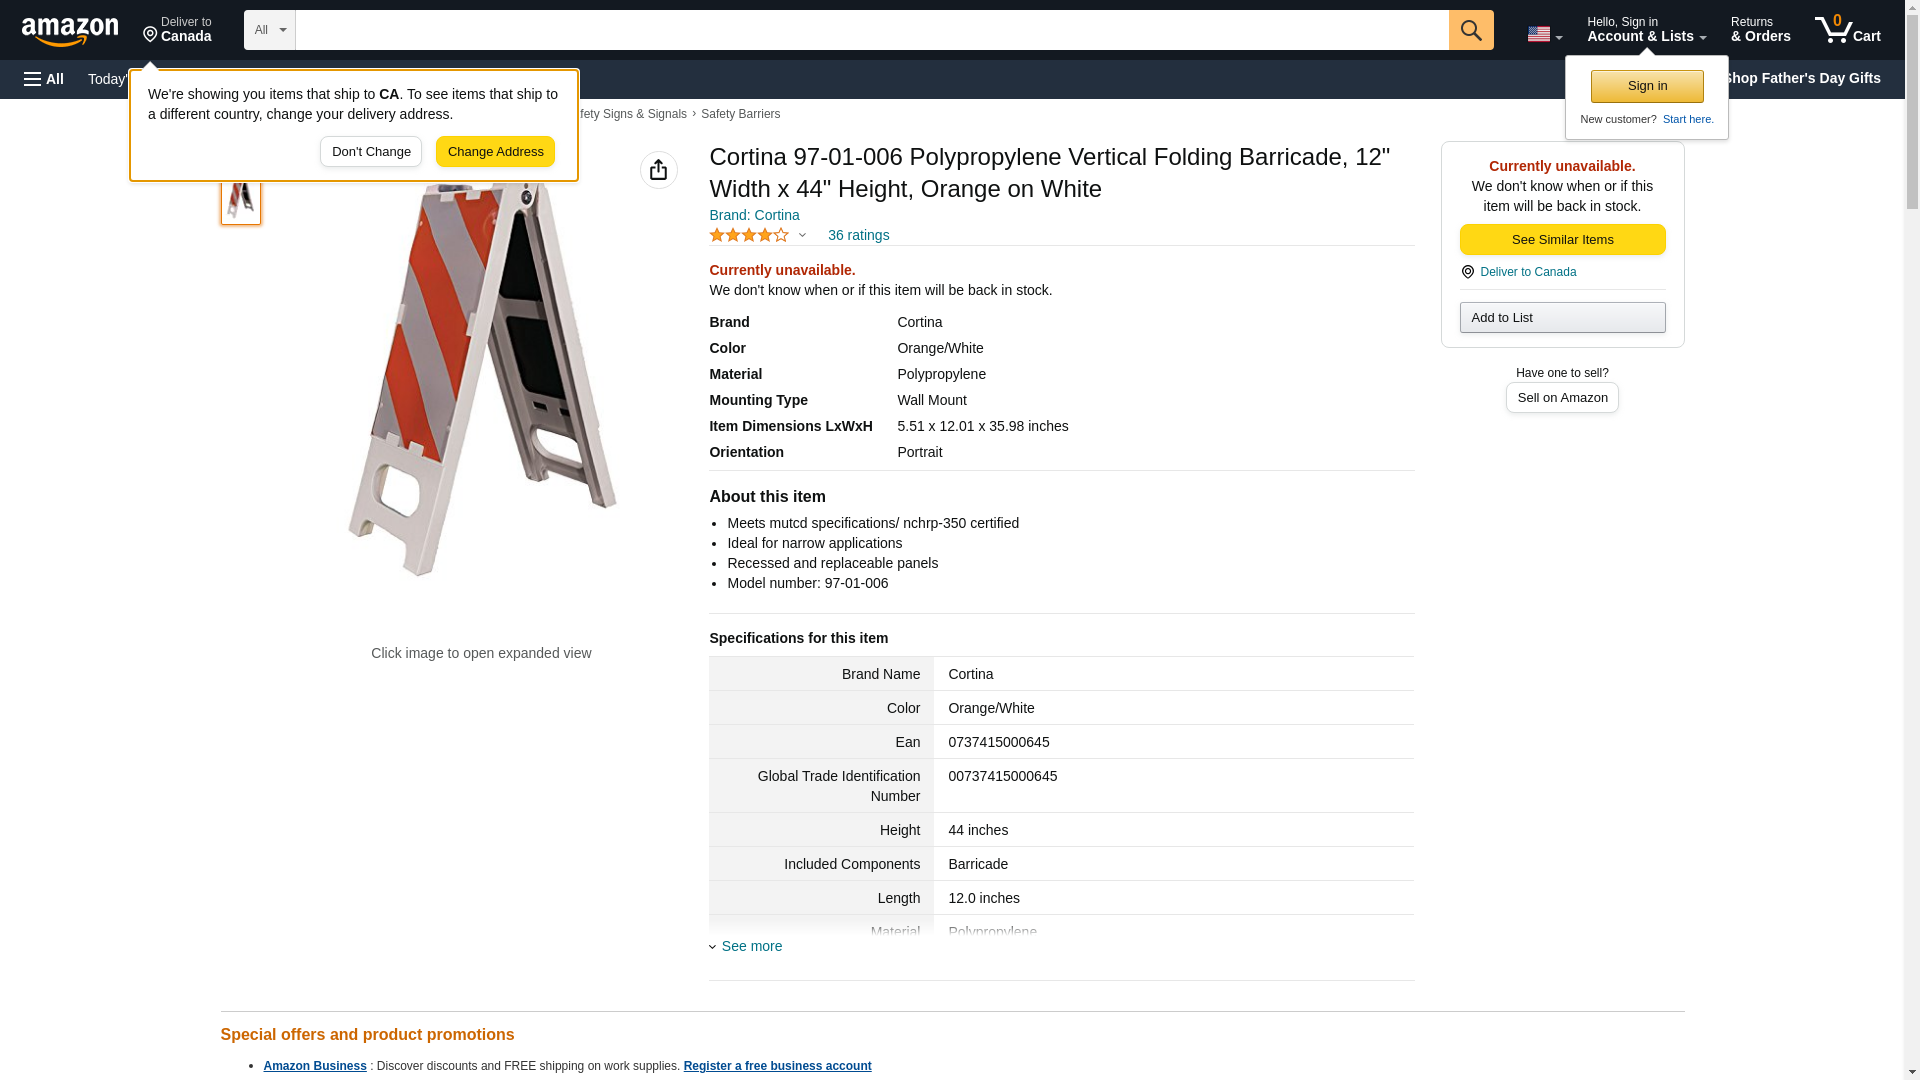The height and width of the screenshot is (1080, 1920).
Task: Open the All hamburger menu
Action: [x=44, y=79]
